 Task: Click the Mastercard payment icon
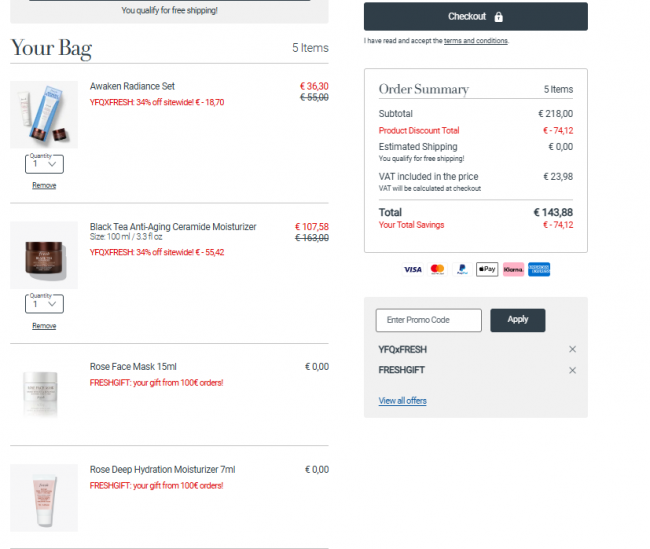[x=437, y=270]
